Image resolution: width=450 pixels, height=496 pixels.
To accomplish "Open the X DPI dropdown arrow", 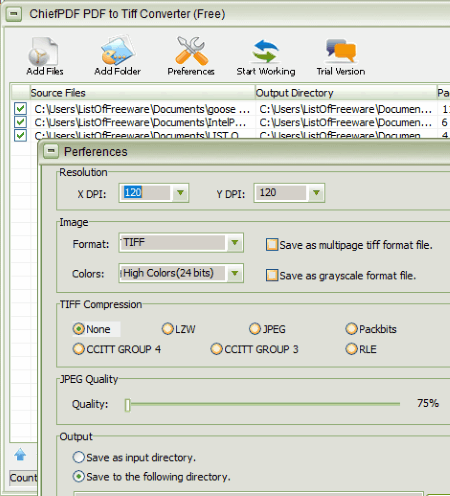I will [x=180, y=193].
